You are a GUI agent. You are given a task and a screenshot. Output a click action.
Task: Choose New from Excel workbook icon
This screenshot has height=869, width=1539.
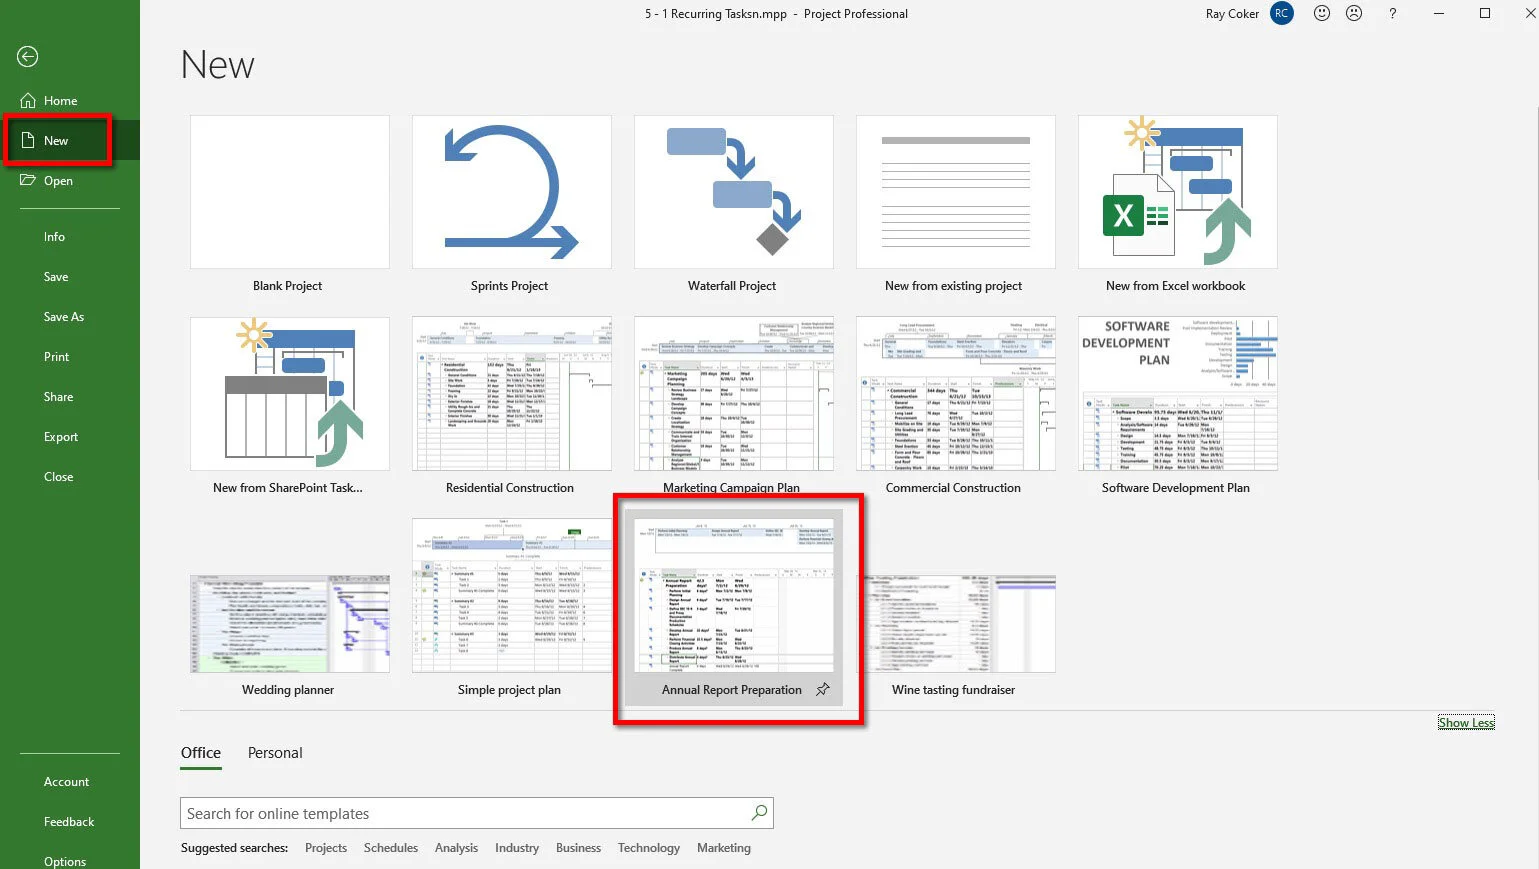pos(1178,192)
